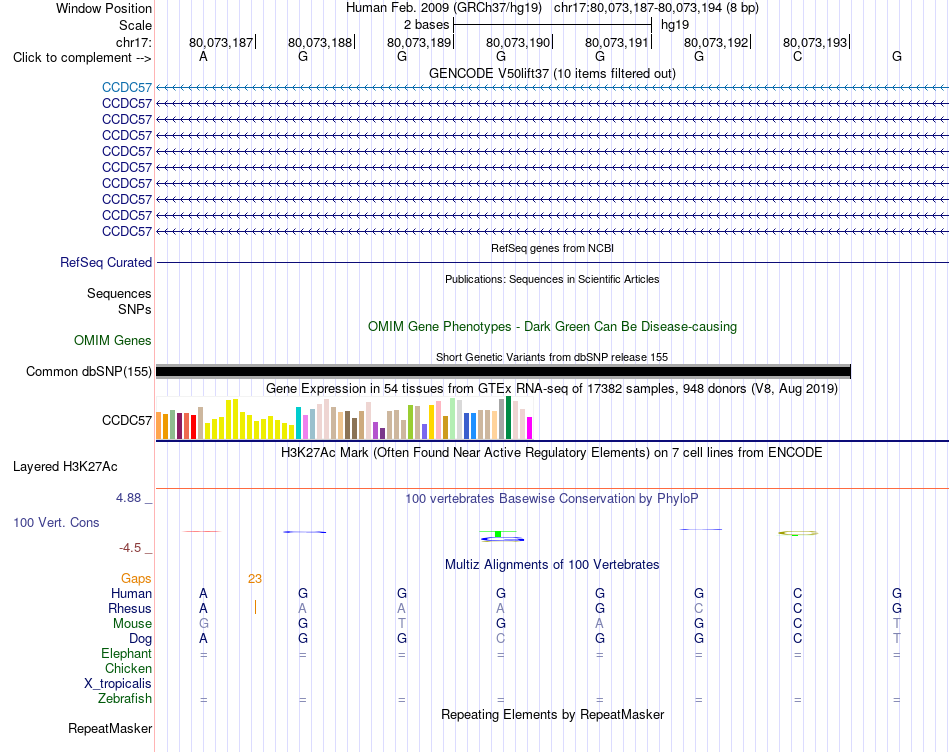
Task: Click the orange Gaps label
Action: (136, 579)
